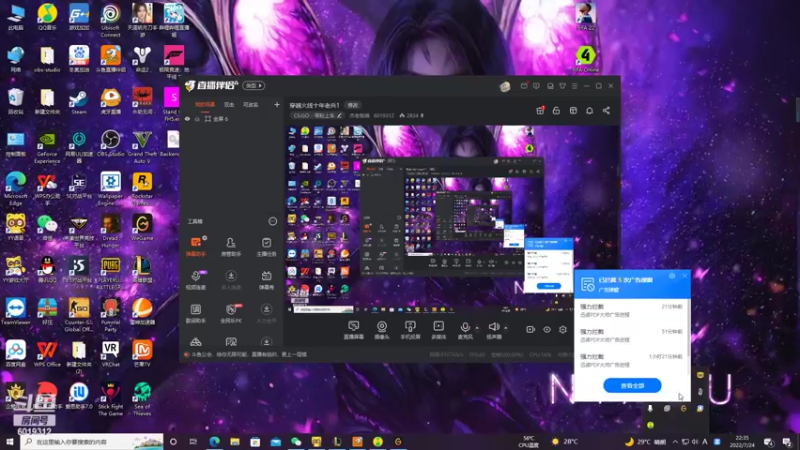Add a 多媒体 media source

click(438, 330)
